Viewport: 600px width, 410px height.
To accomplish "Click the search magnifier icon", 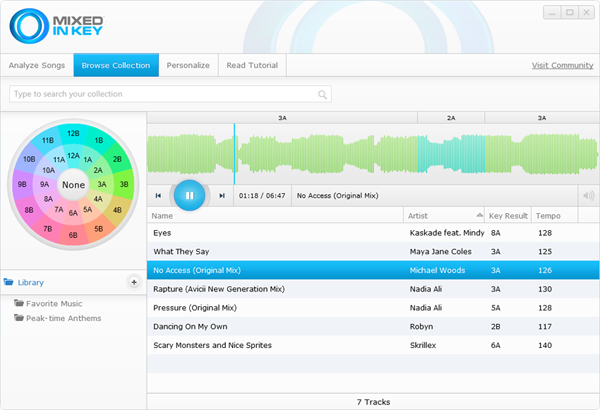I will (322, 95).
